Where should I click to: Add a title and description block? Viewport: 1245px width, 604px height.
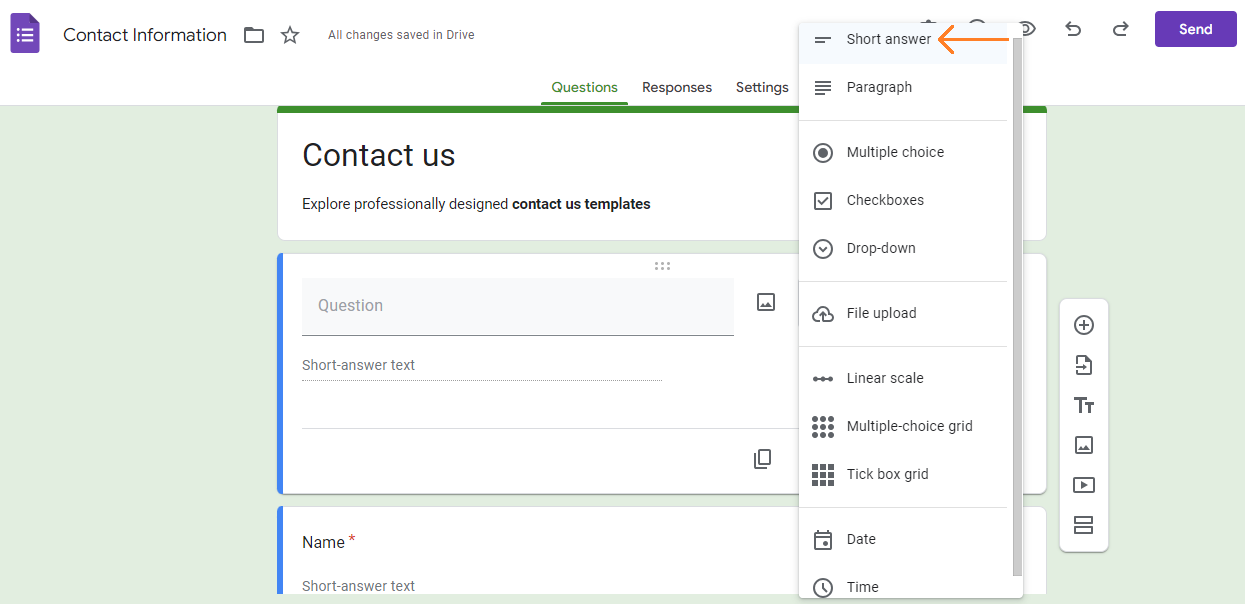(1084, 405)
